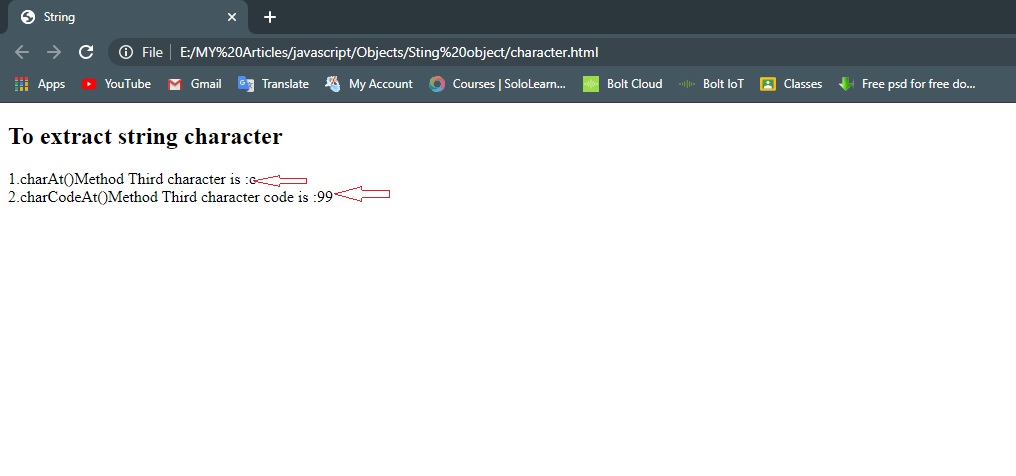The width and height of the screenshot is (1016, 476).
Task: Open the Bolt IoT bookmark
Action: click(711, 84)
